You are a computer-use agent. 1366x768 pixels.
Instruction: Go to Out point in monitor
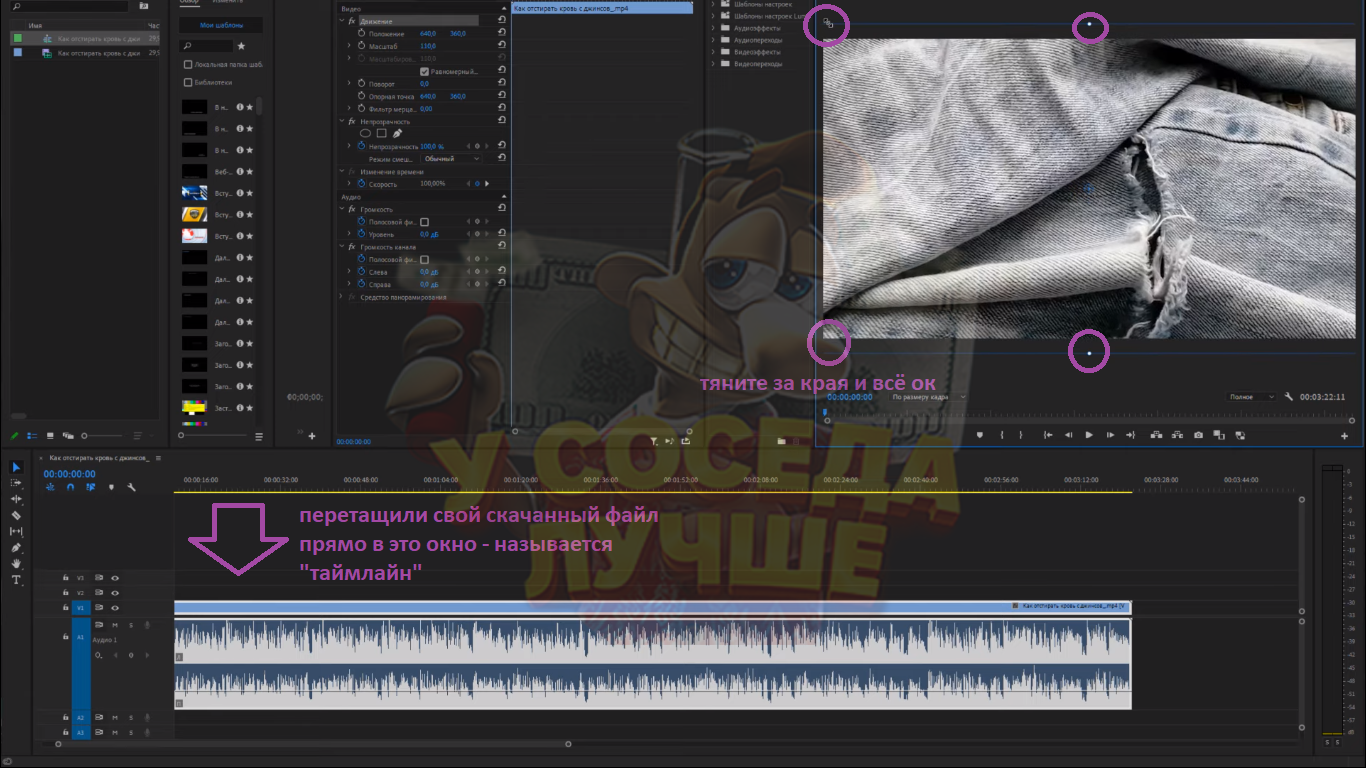[1130, 435]
